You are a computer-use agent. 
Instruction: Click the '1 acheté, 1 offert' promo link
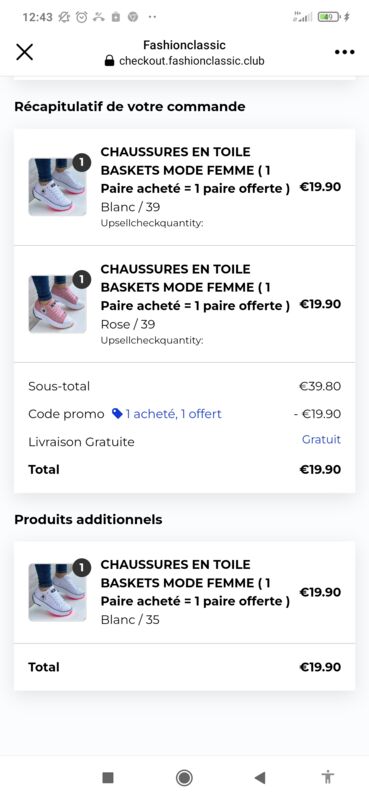pos(174,414)
